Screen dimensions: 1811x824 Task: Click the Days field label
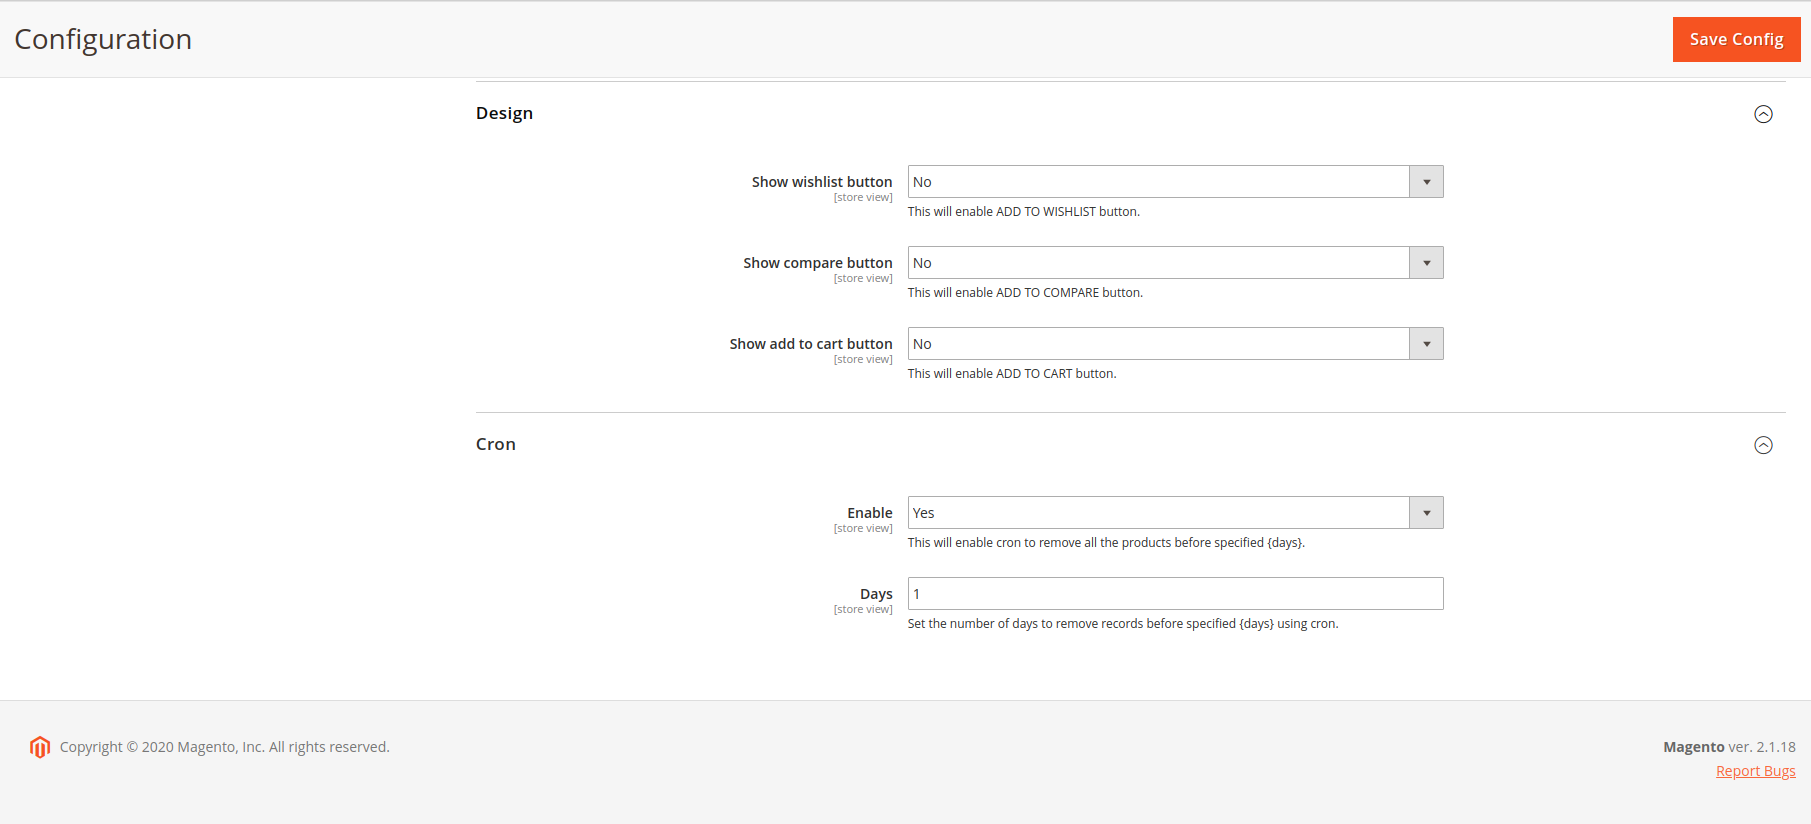tap(876, 594)
